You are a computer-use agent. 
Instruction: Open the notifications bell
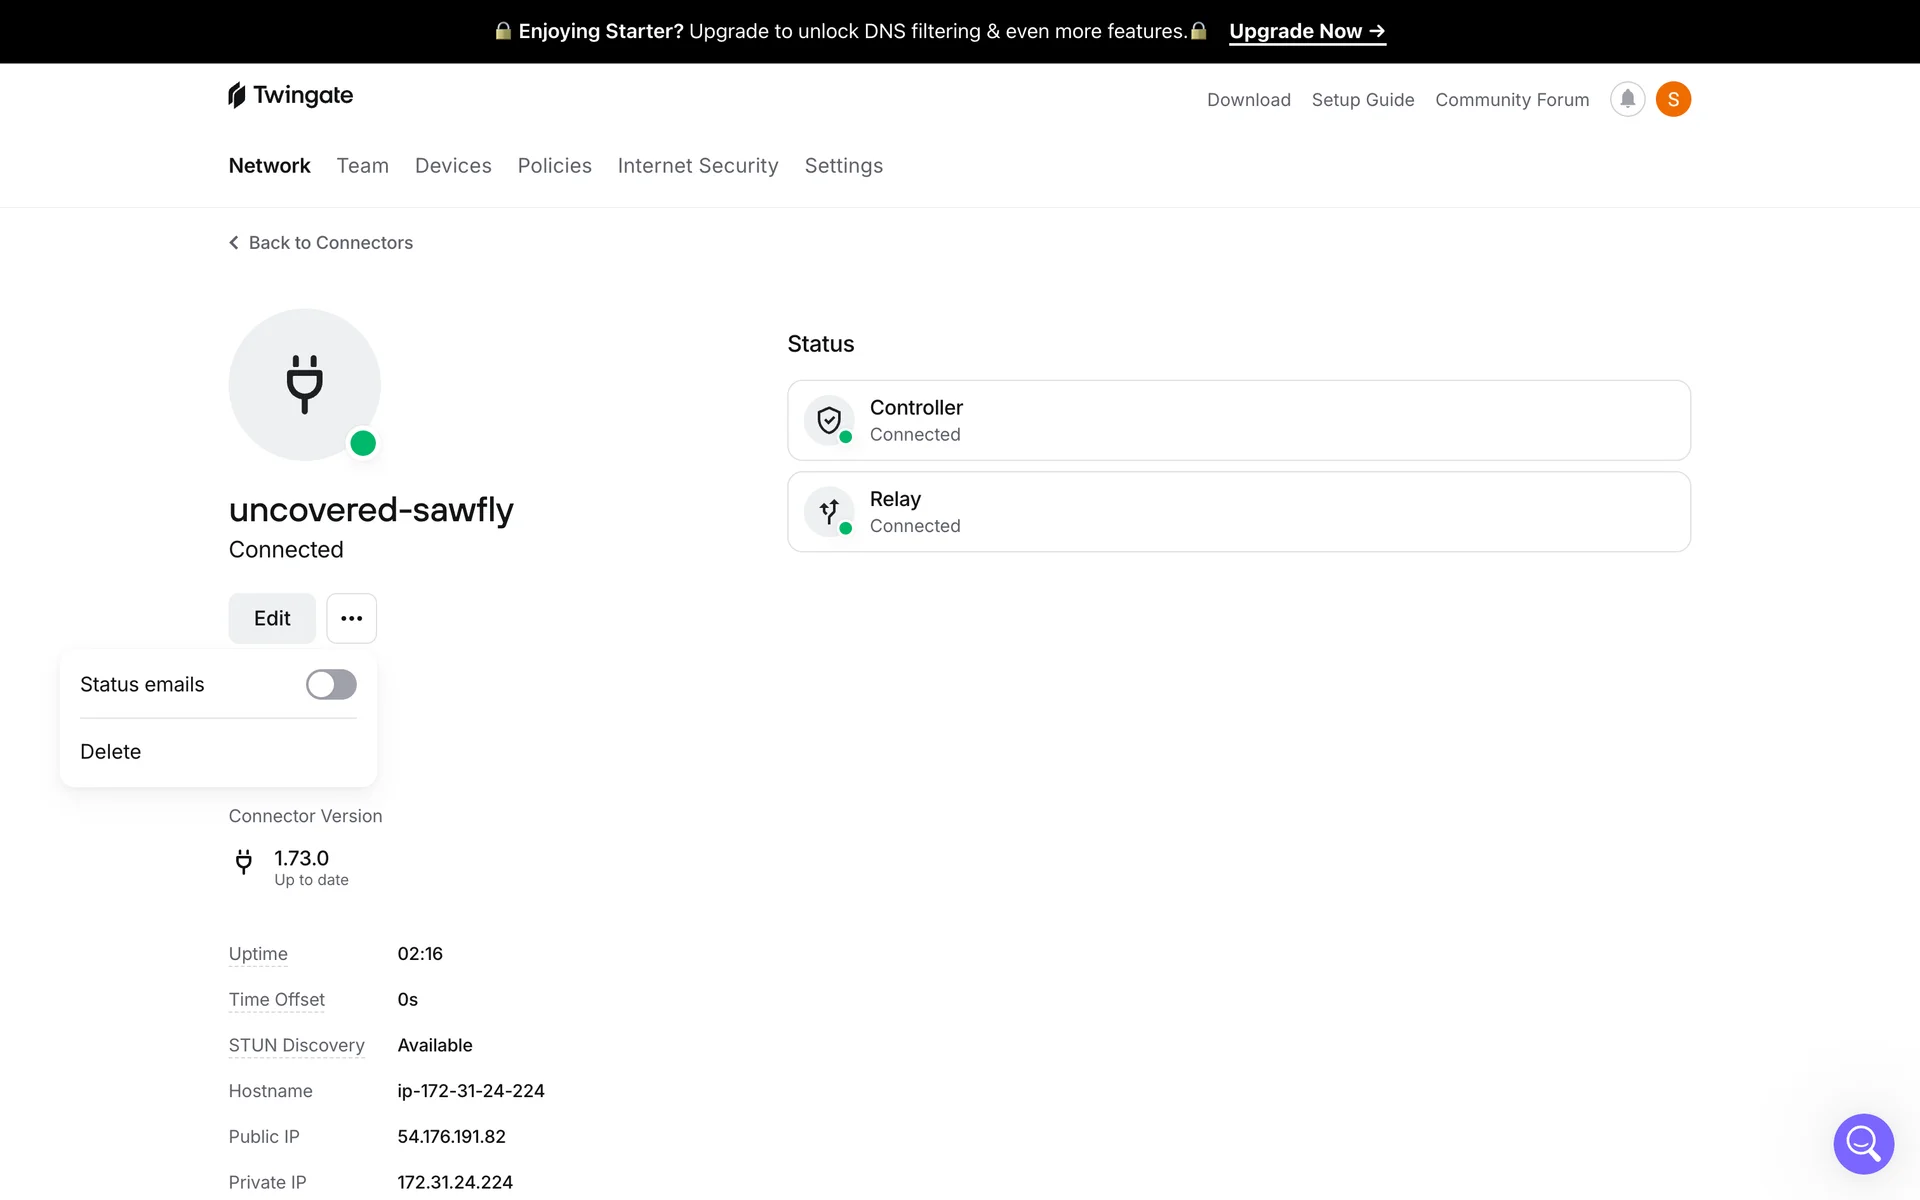point(1627,99)
